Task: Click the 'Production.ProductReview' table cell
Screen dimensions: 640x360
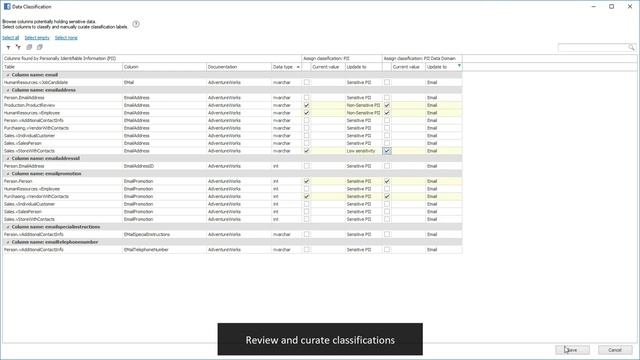Action: (62, 105)
